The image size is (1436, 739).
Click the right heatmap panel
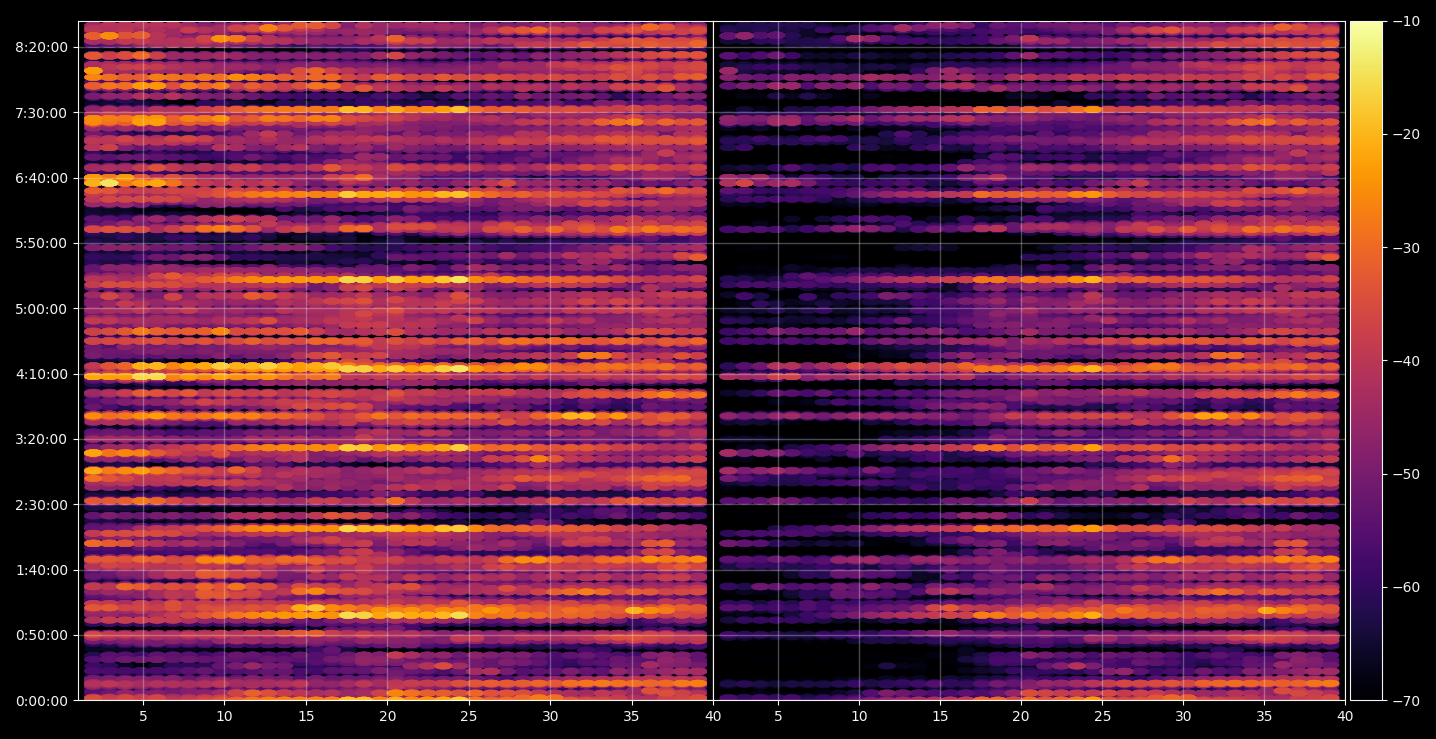click(x=1029, y=361)
